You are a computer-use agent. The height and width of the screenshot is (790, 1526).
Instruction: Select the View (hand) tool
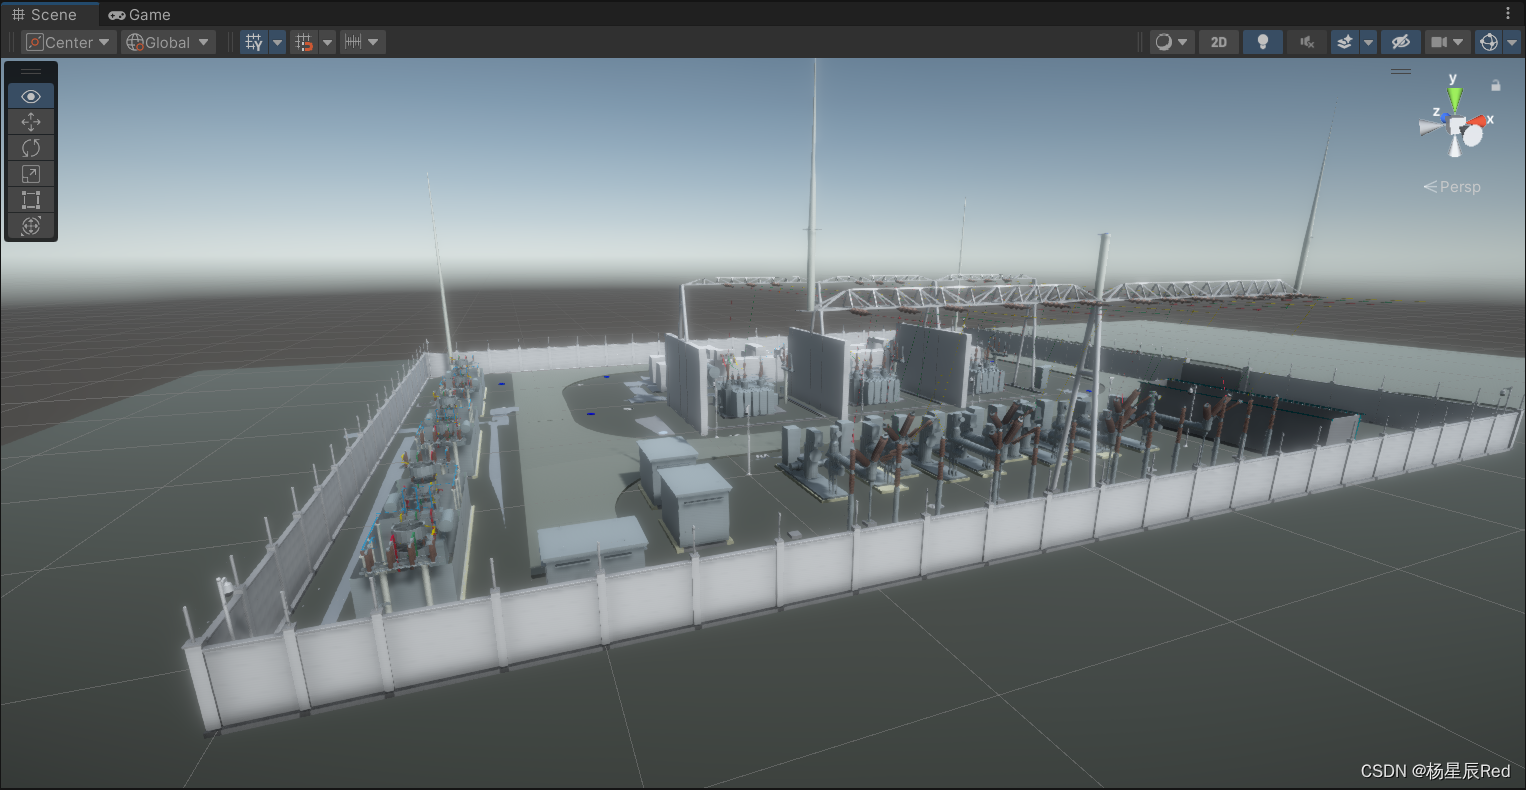pos(30,95)
